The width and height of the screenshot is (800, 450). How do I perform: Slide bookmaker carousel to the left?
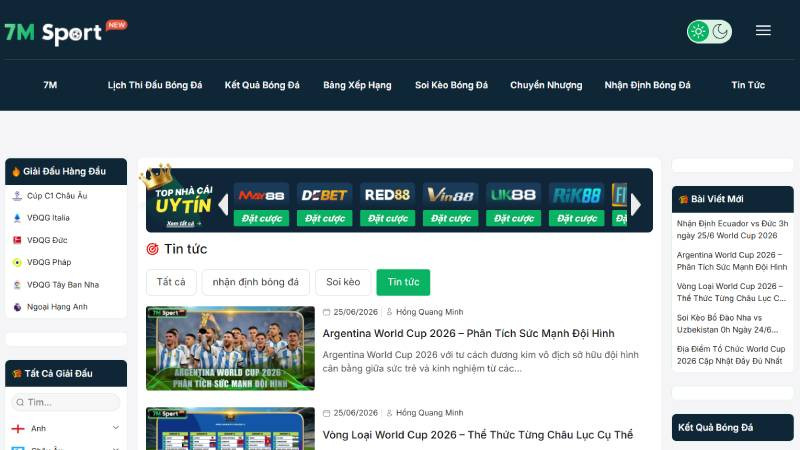coord(223,205)
